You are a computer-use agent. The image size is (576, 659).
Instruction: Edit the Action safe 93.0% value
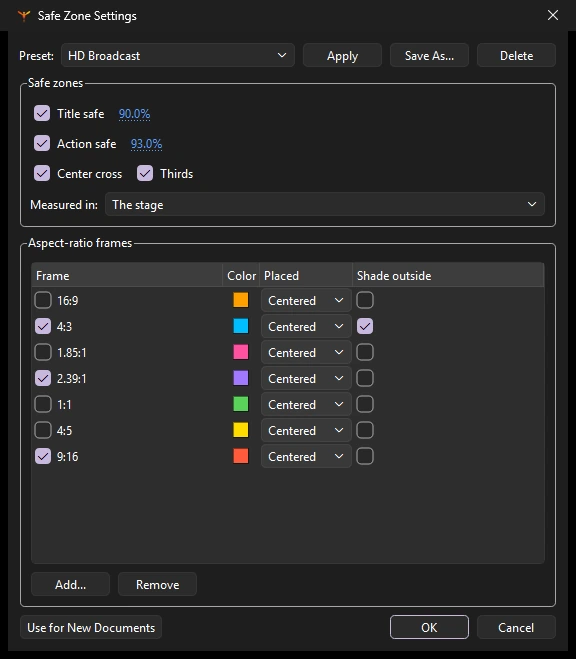coord(146,144)
